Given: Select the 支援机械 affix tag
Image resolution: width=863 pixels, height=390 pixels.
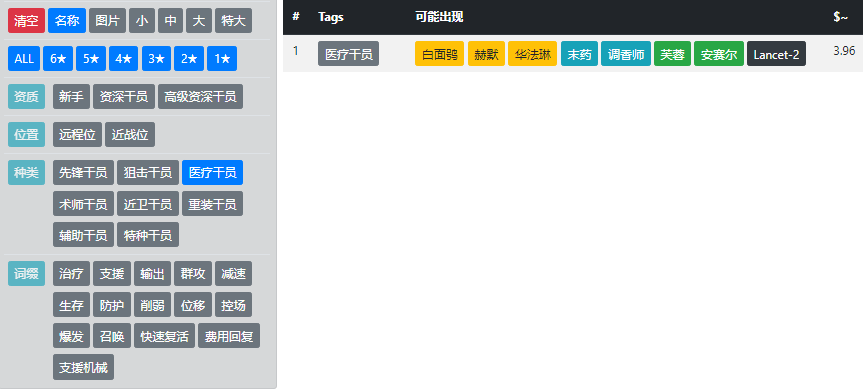Looking at the screenshot, I should [x=84, y=367].
